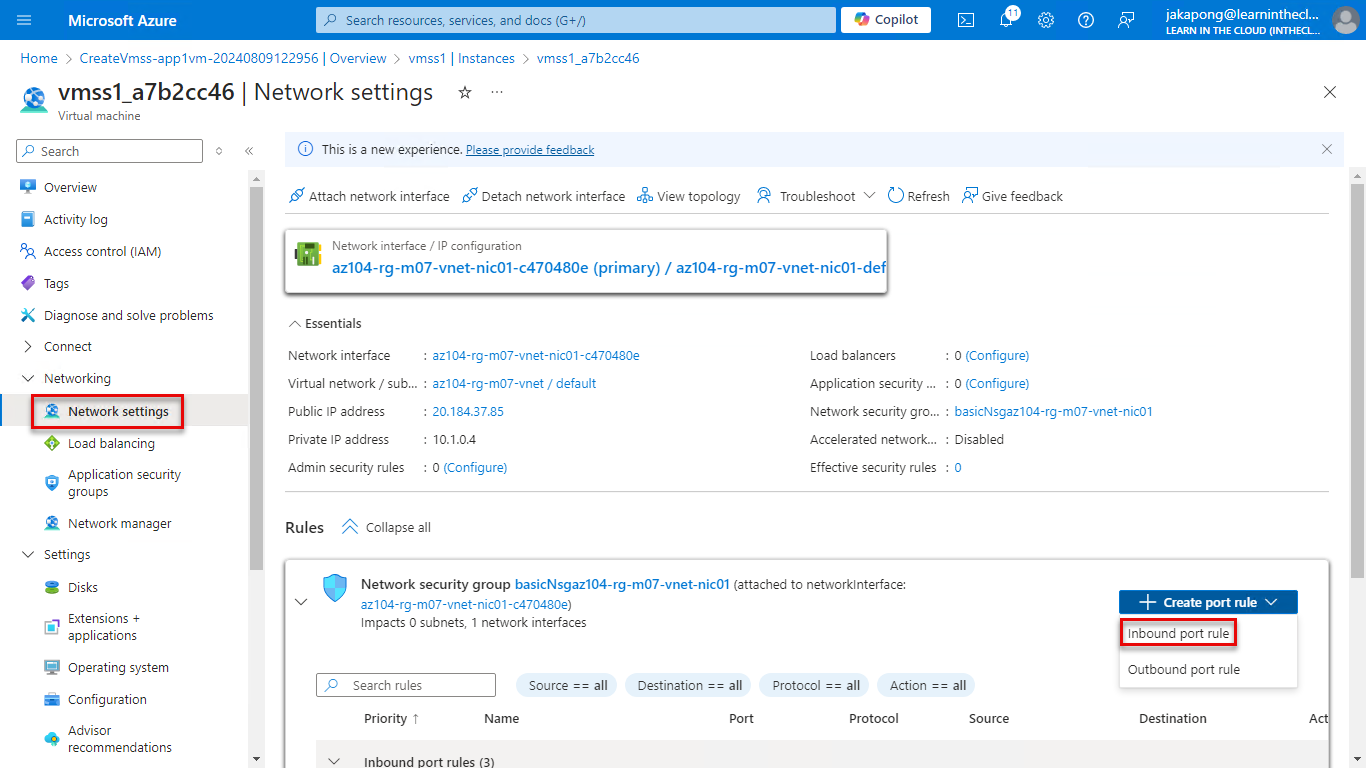Click Configure next to Load balancers
Viewport: 1366px width, 768px height.
coord(997,355)
